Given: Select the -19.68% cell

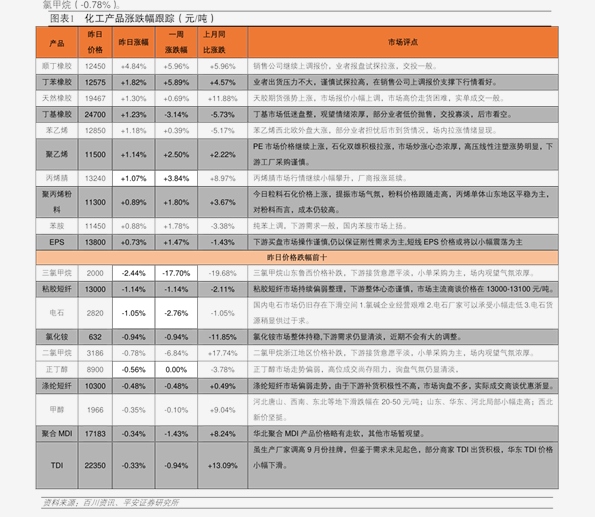Looking at the screenshot, I should point(223,273).
